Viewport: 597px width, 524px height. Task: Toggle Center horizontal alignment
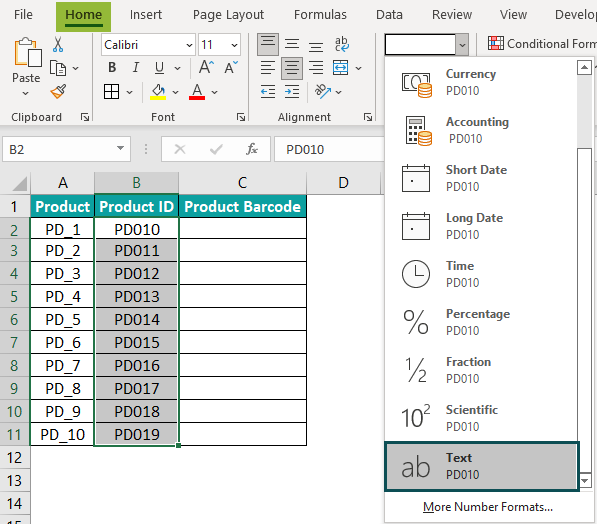292,68
